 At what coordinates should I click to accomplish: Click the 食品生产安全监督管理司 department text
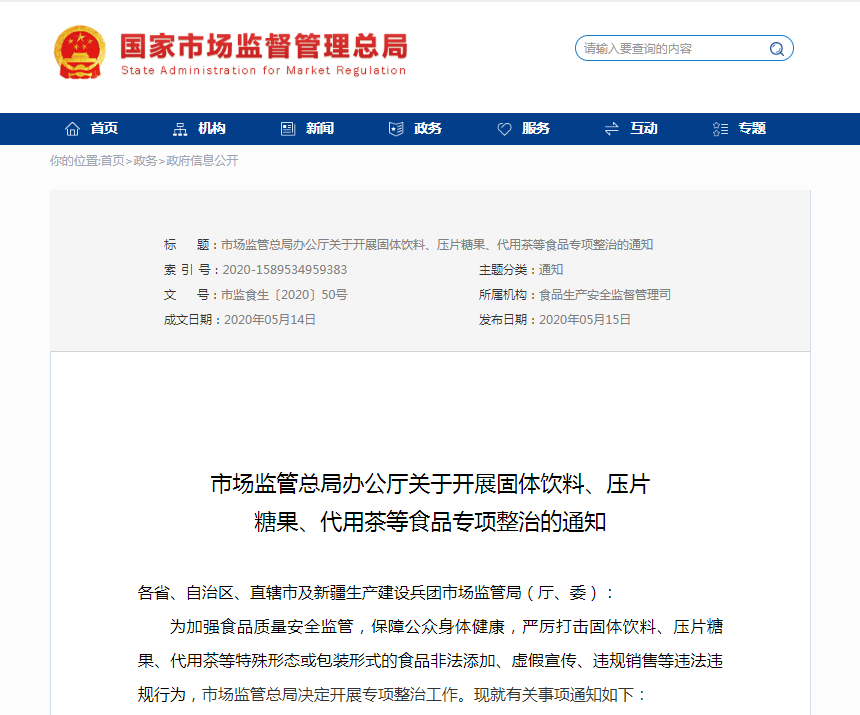click(x=605, y=295)
